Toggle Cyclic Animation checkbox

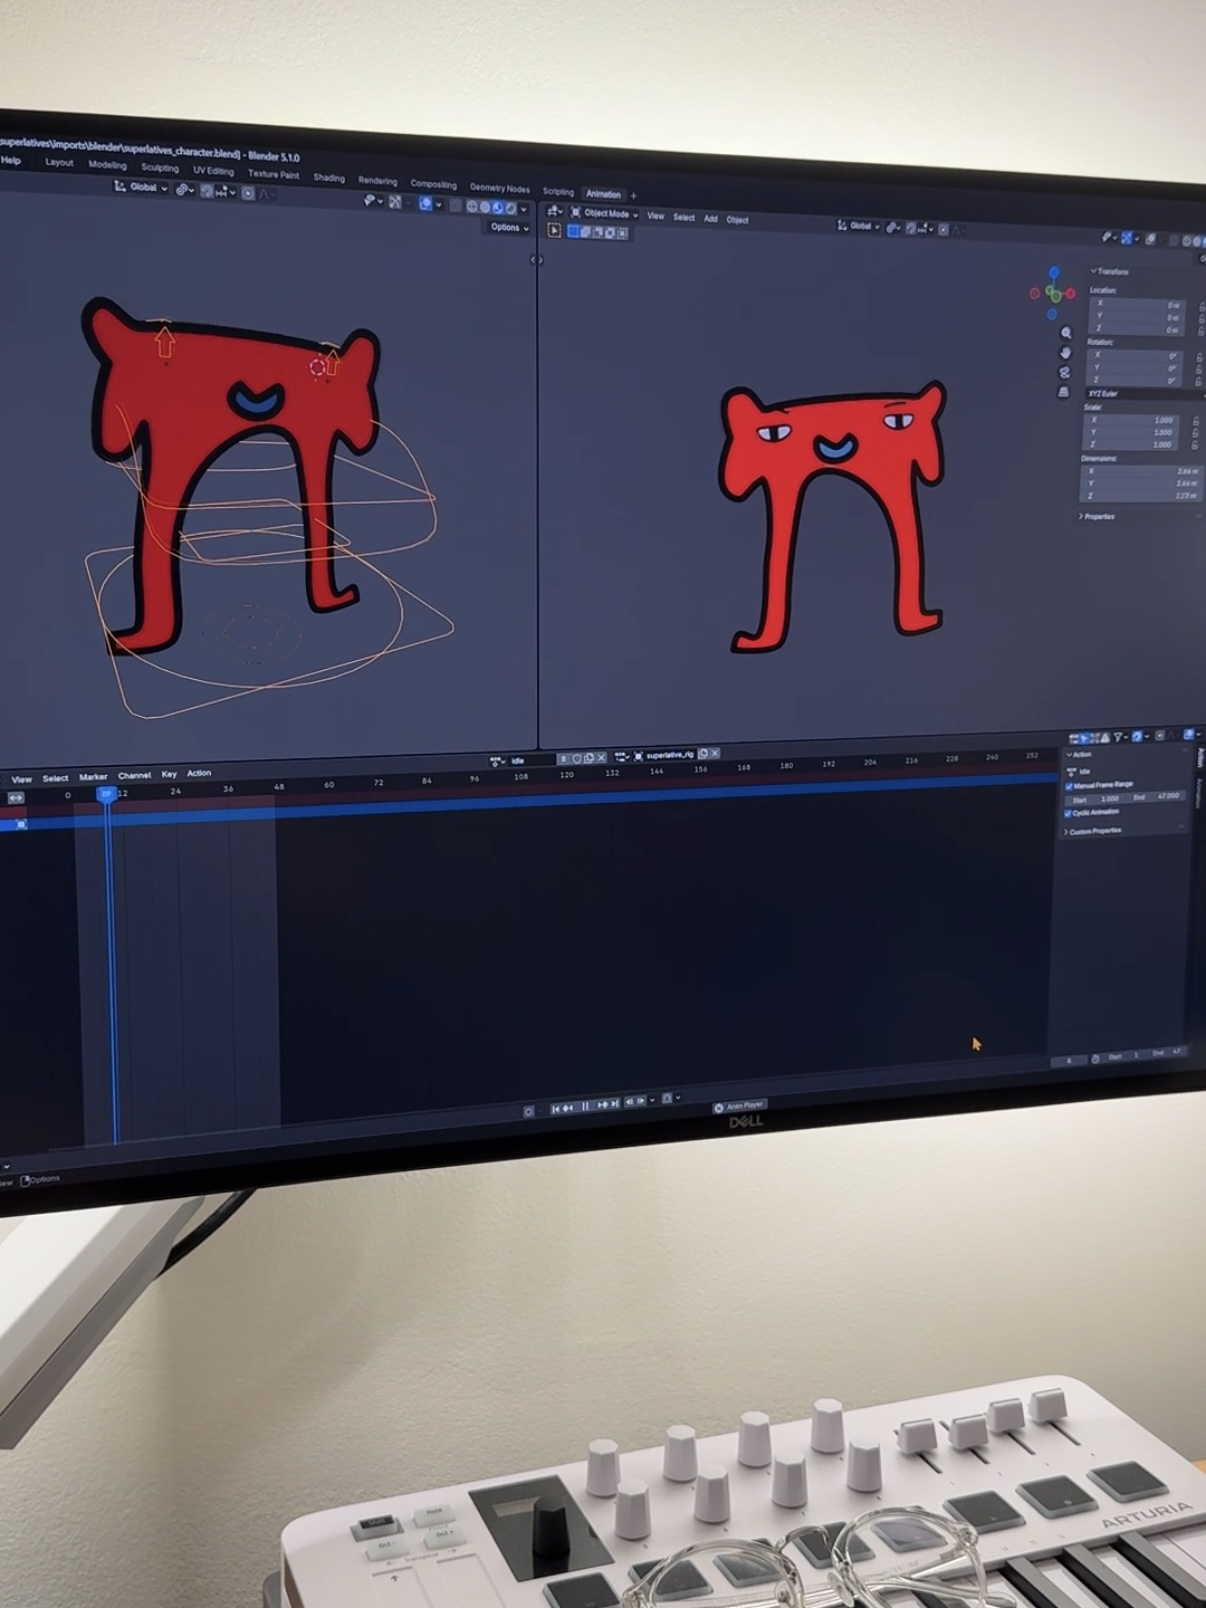pos(1068,813)
